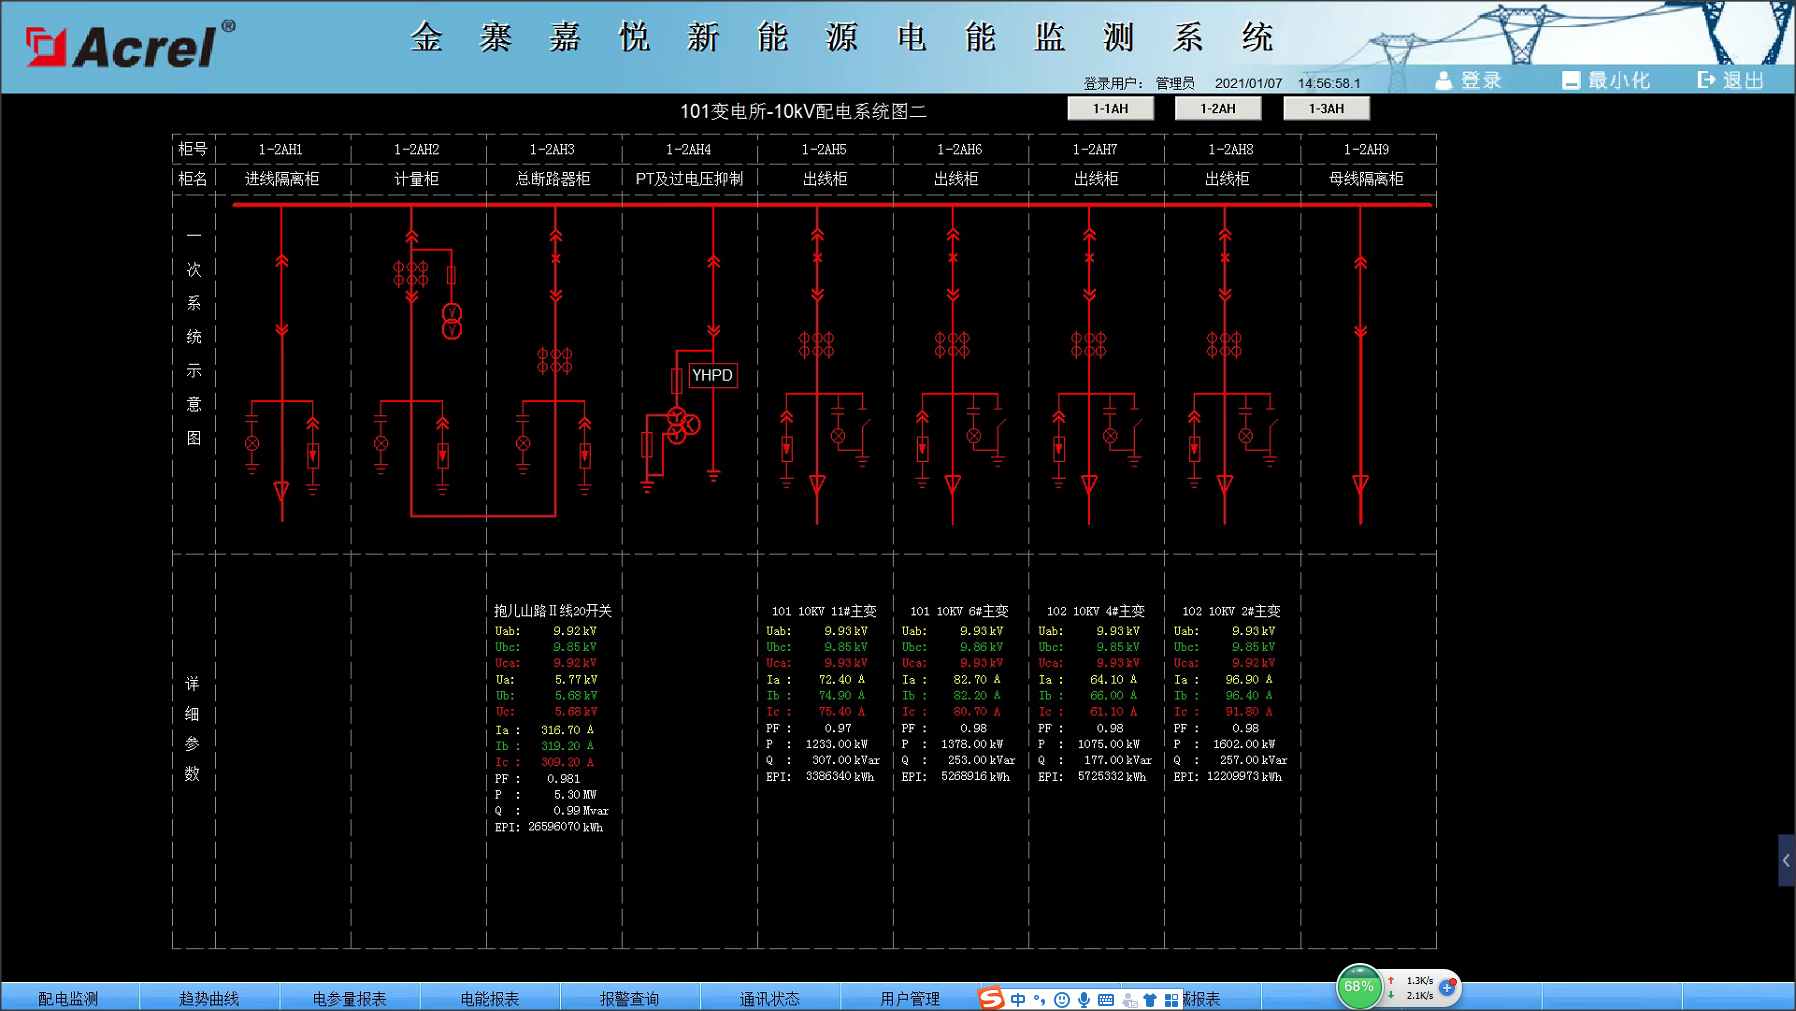Click the 退出 exit icon

(x=1707, y=80)
